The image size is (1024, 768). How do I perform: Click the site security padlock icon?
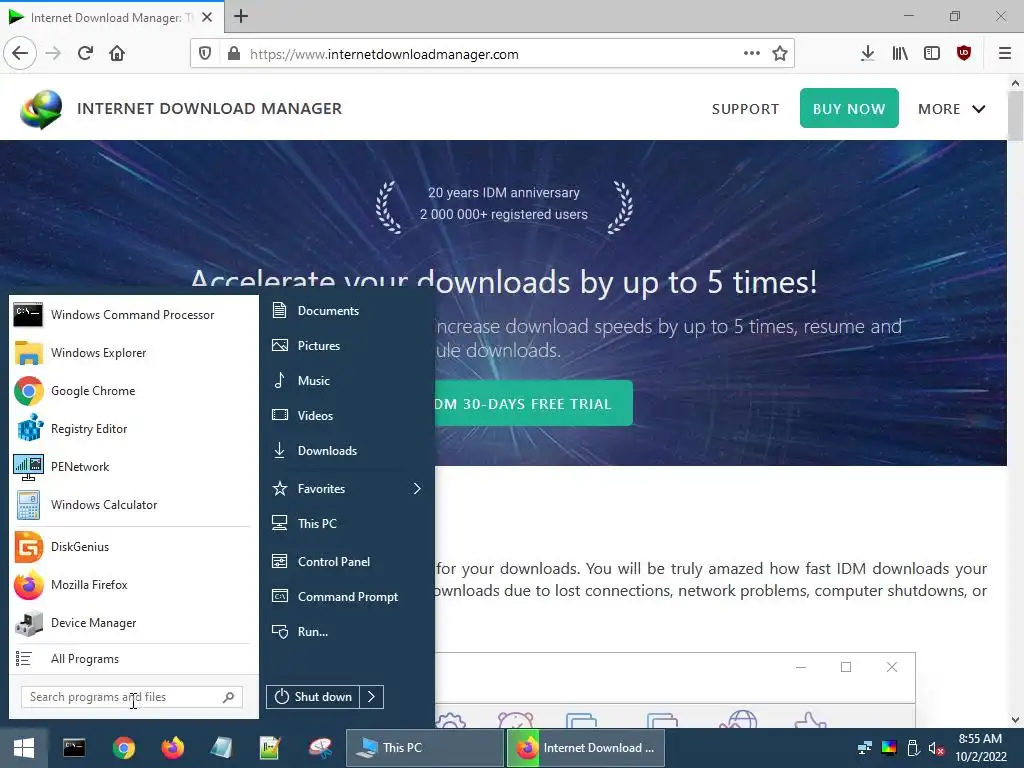[x=234, y=54]
